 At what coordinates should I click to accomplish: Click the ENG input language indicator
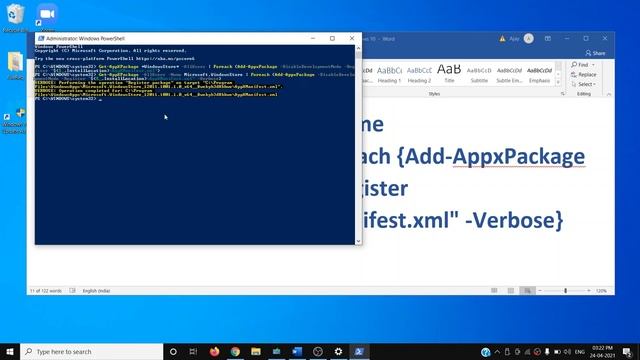[580, 351]
